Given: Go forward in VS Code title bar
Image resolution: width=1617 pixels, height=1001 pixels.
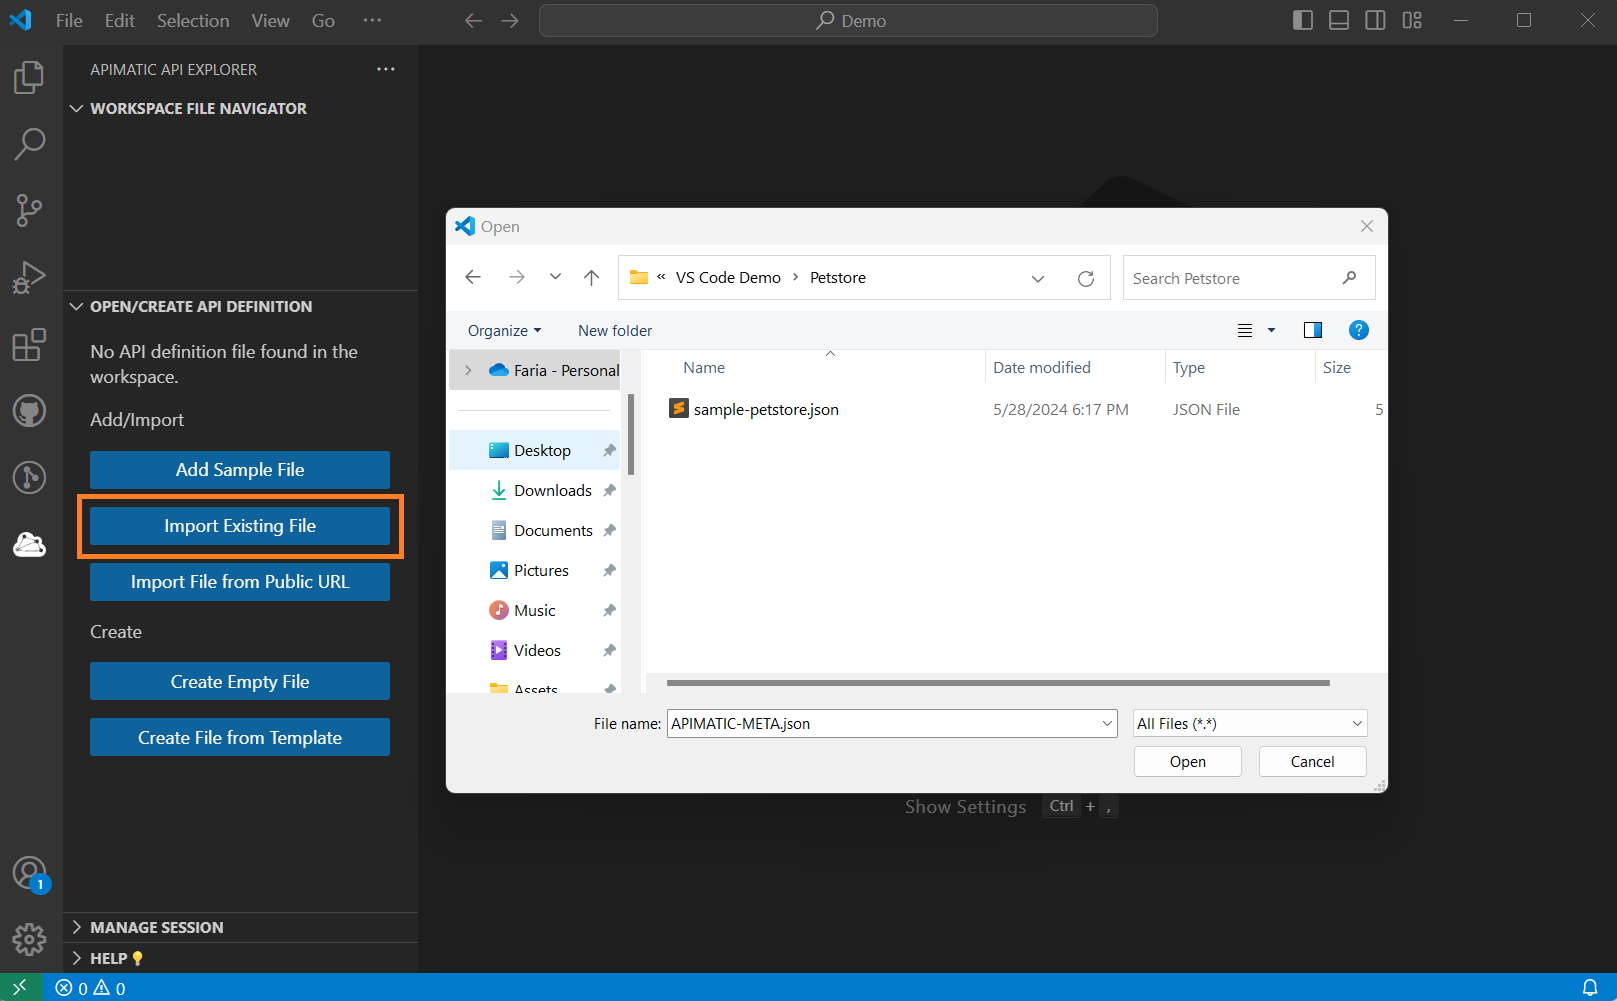Looking at the screenshot, I should (510, 20).
